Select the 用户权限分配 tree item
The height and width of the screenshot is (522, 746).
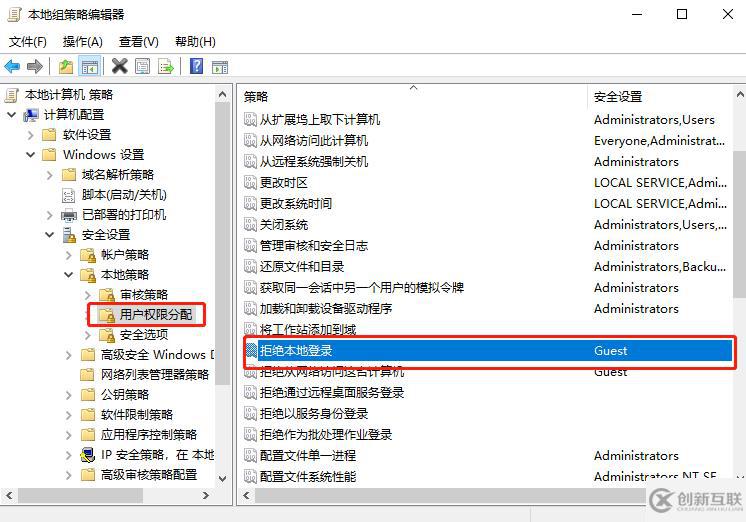156,315
